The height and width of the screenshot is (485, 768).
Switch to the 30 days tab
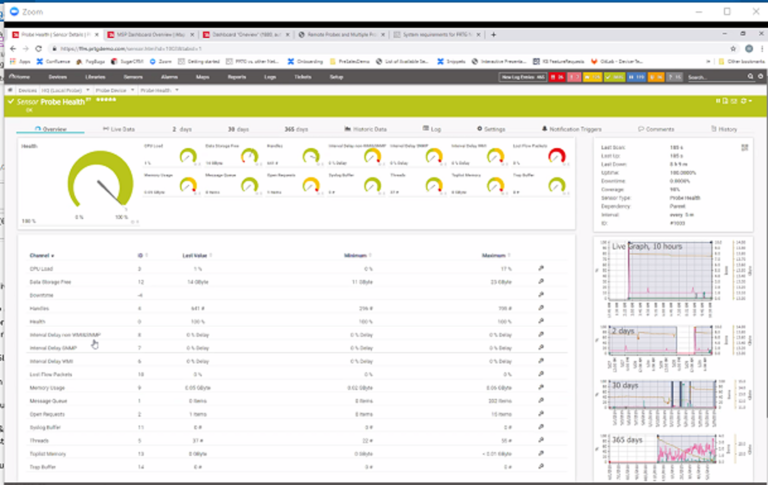tap(238, 129)
